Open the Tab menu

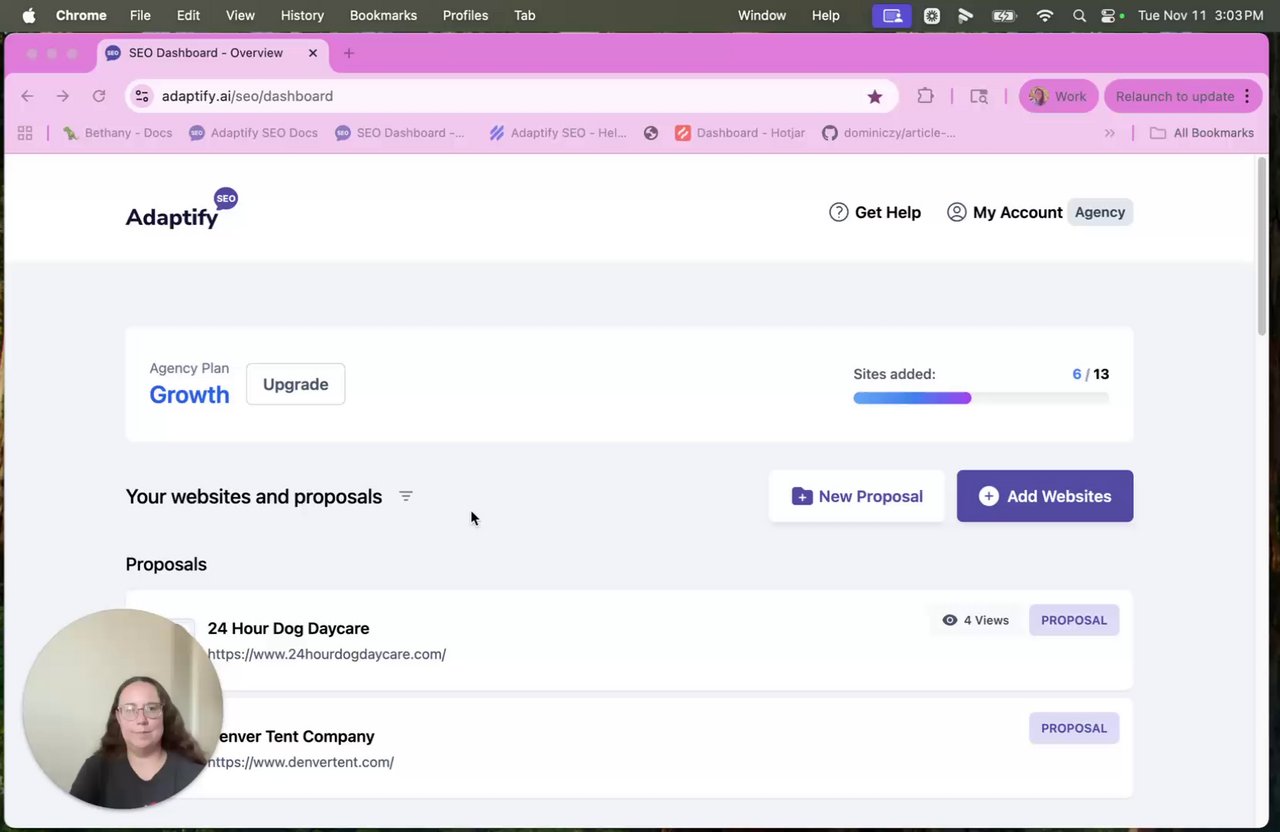pos(524,15)
